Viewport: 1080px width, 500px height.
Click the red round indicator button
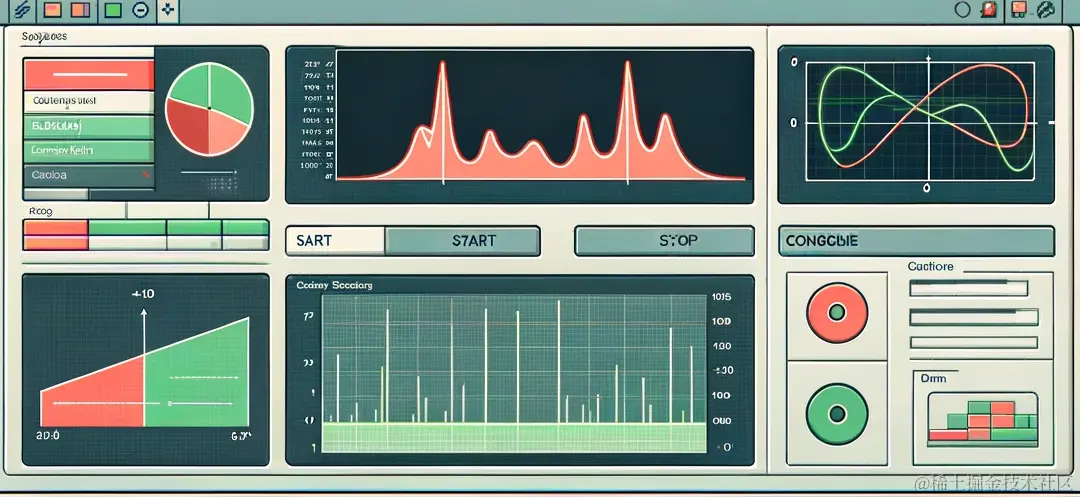click(837, 313)
